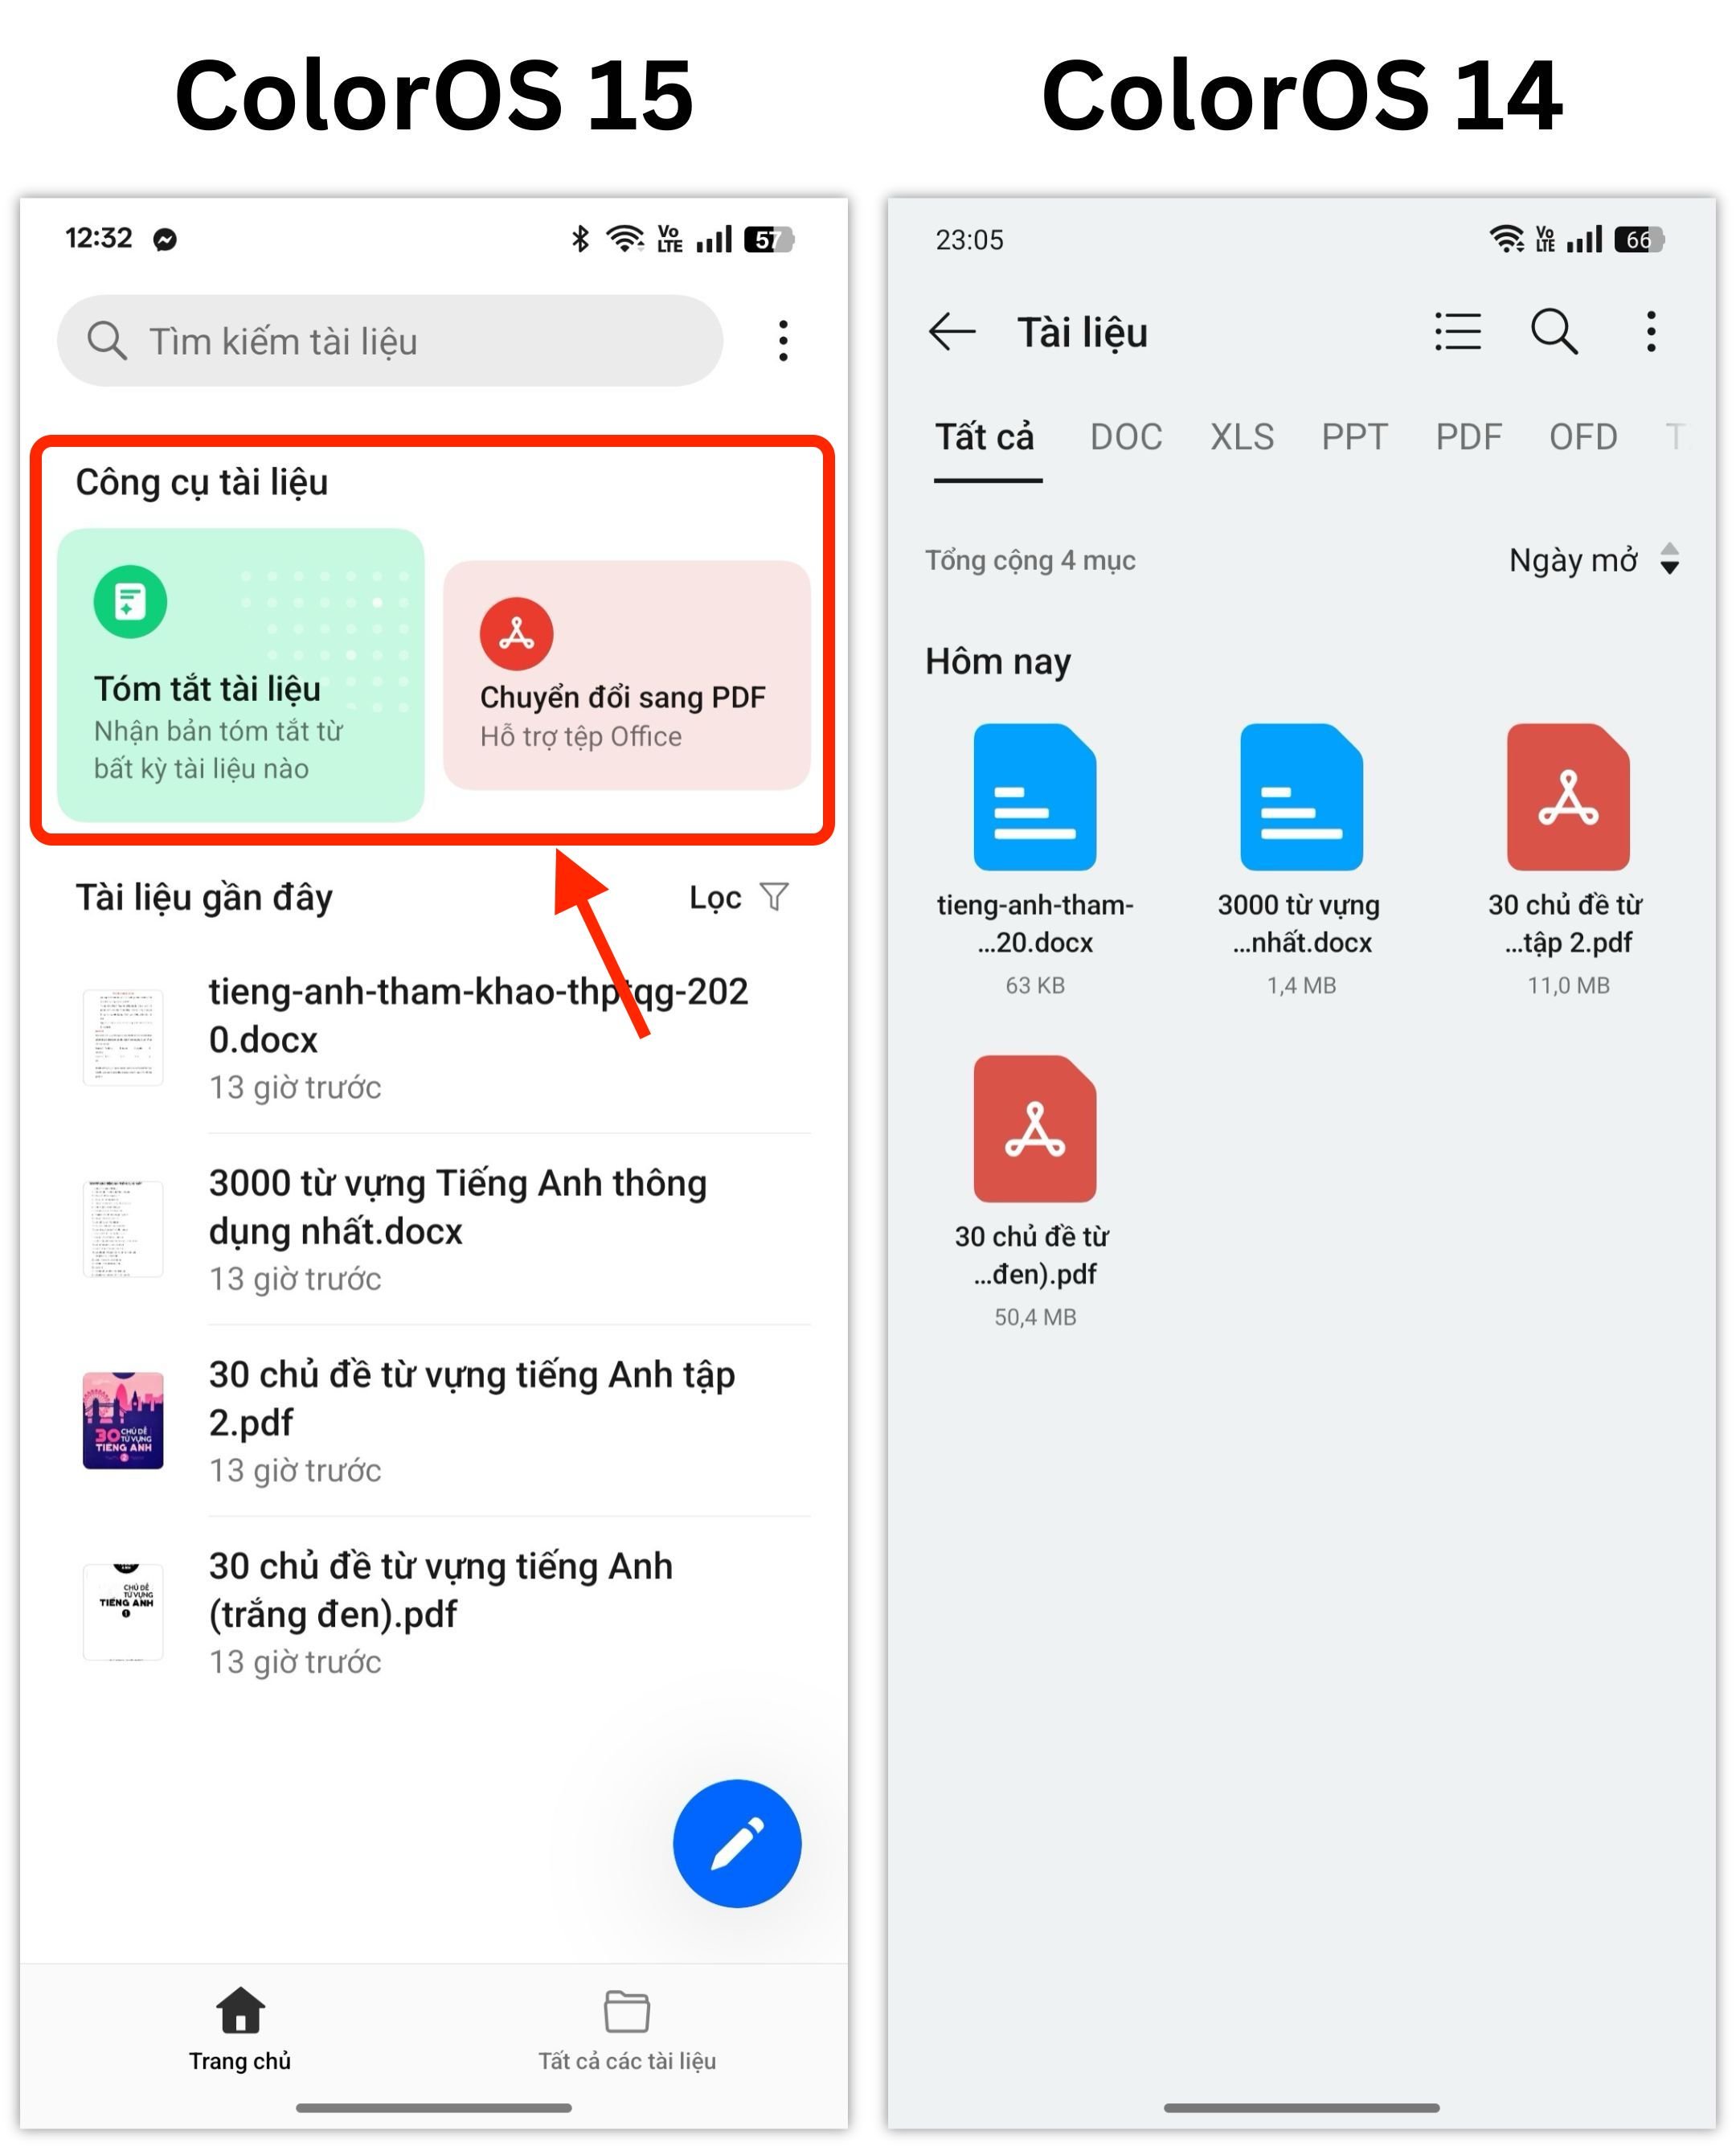Click Bluetooth icon in ColorOS 15 status bar
This screenshot has height=2146, width=1736.
point(580,239)
